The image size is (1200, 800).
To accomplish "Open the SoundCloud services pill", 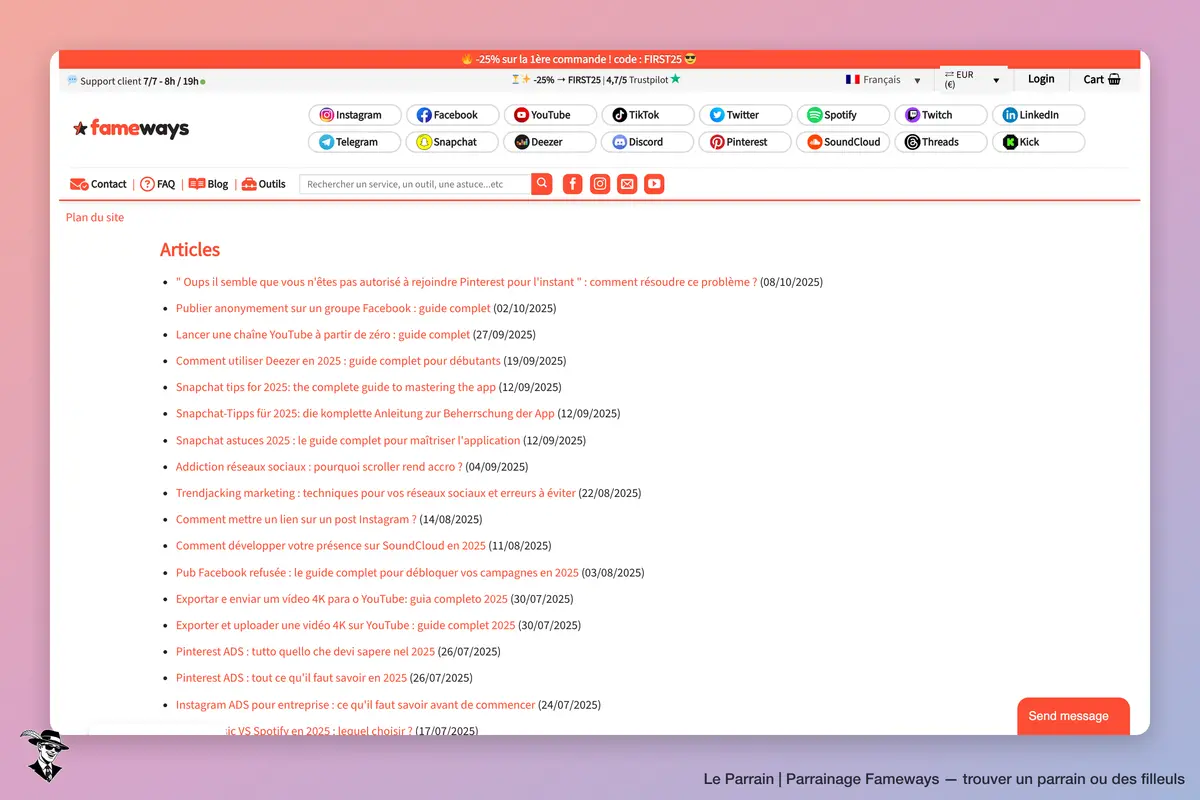I will point(842,142).
